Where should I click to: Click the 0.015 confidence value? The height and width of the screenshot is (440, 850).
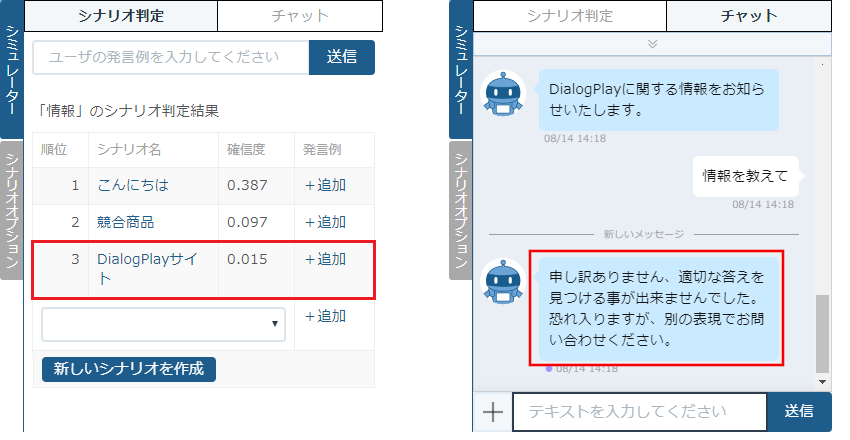[x=247, y=259]
